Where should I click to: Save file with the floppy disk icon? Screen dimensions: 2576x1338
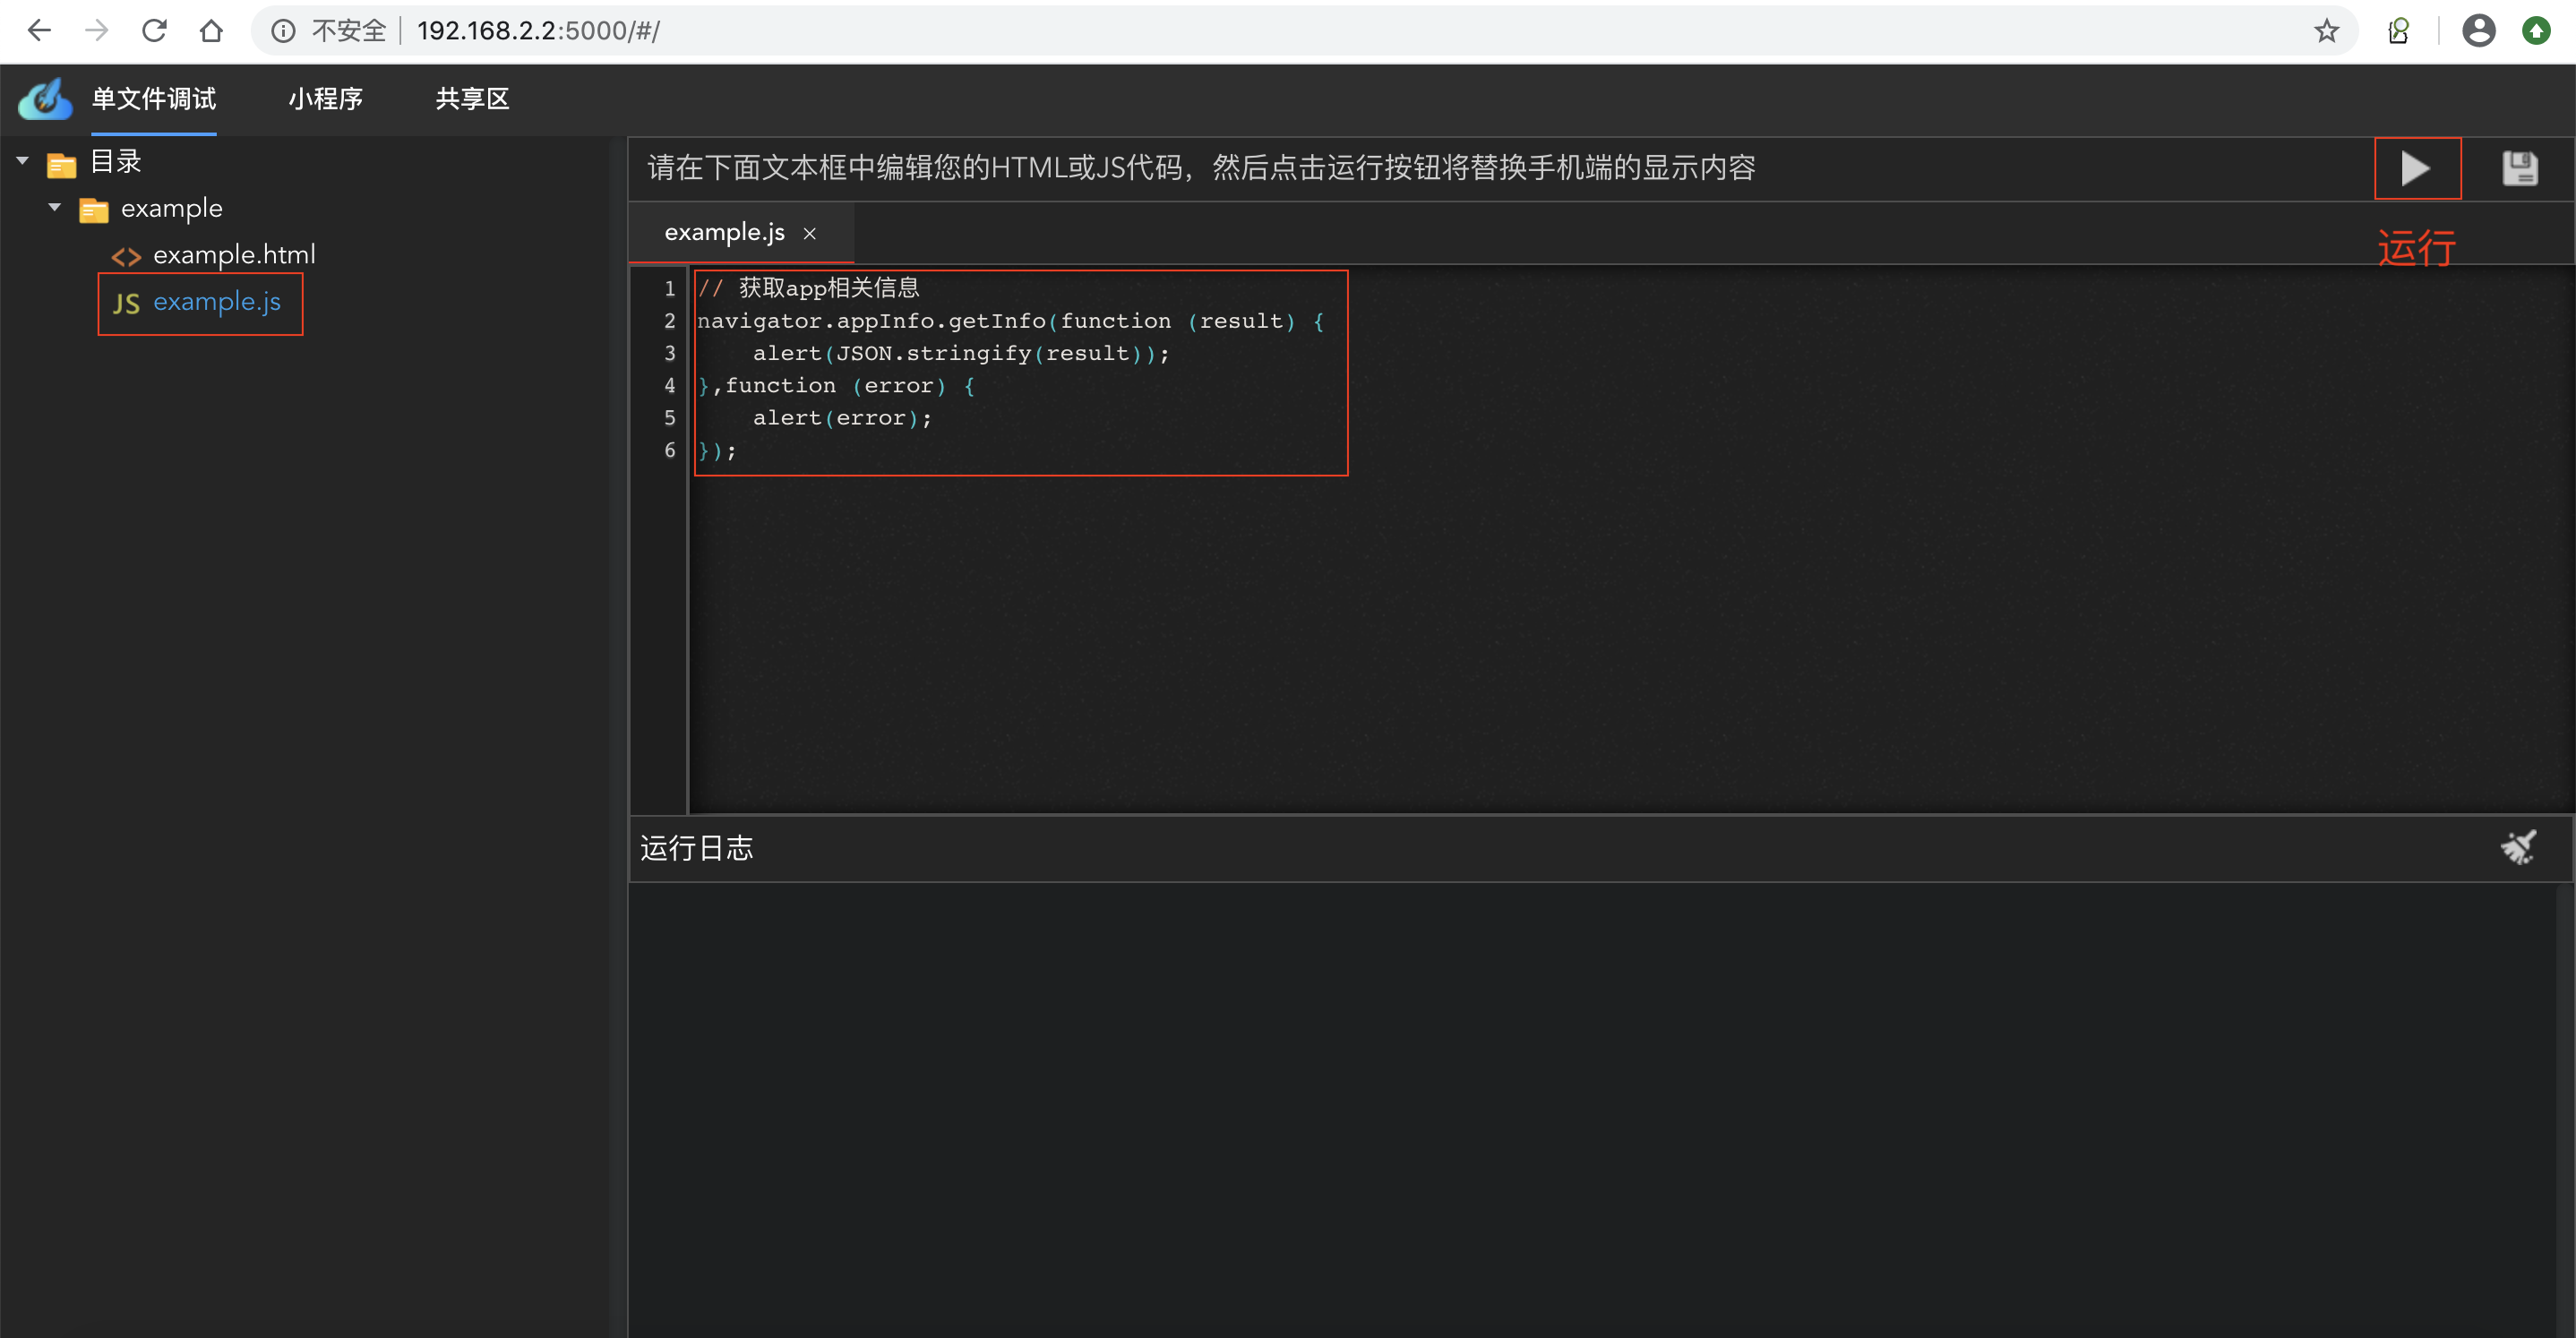click(x=2519, y=168)
